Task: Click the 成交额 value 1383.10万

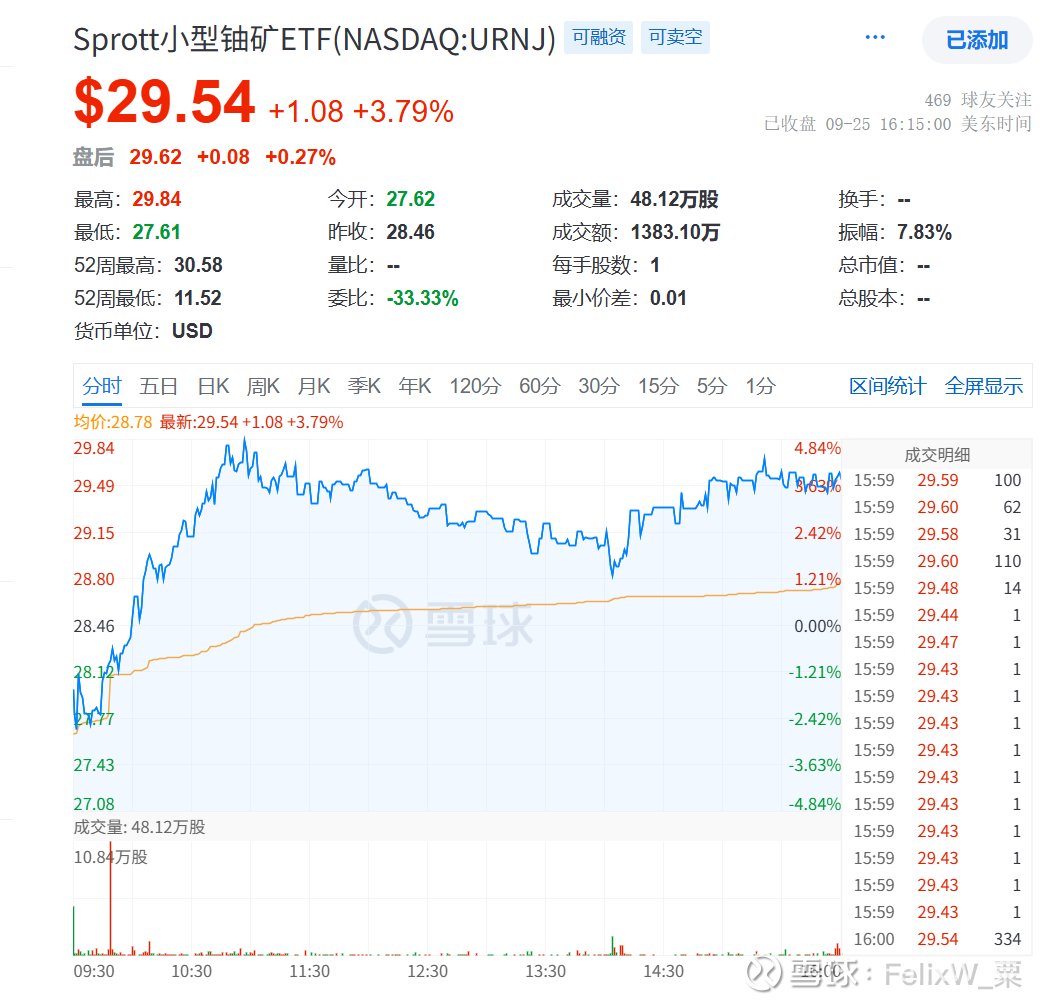Action: (675, 232)
